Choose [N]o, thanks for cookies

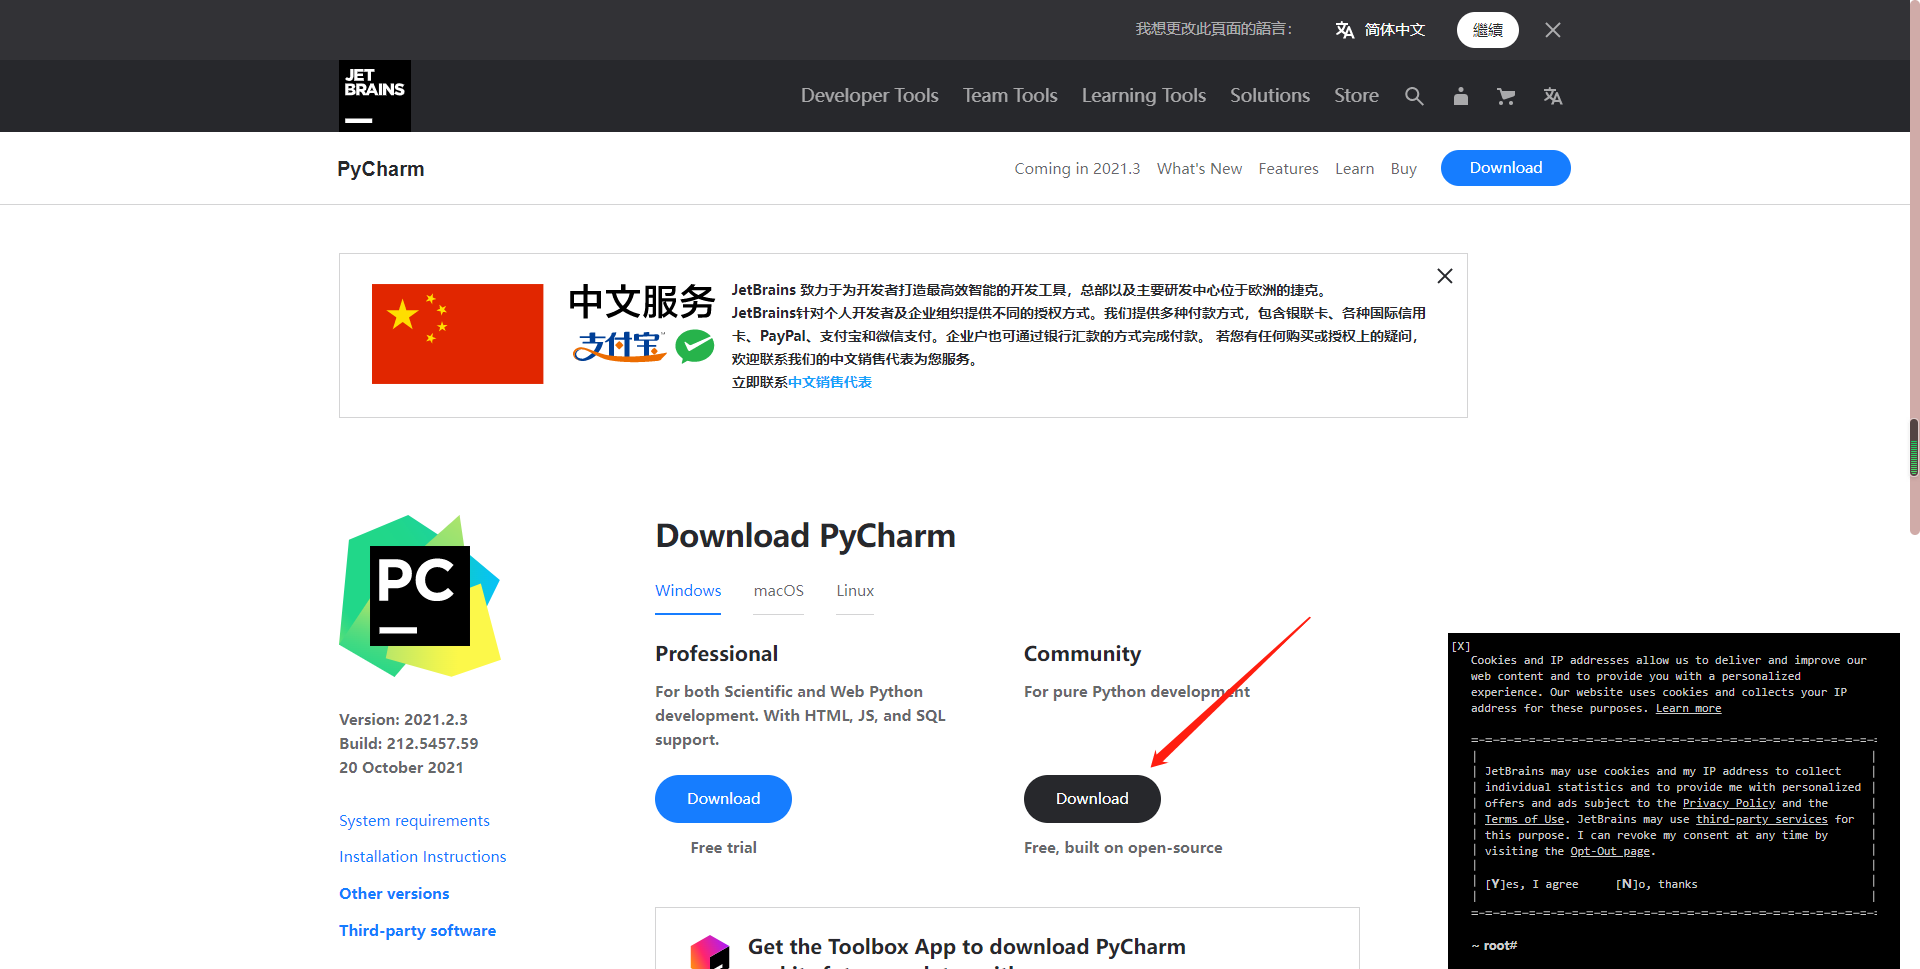click(x=1657, y=884)
